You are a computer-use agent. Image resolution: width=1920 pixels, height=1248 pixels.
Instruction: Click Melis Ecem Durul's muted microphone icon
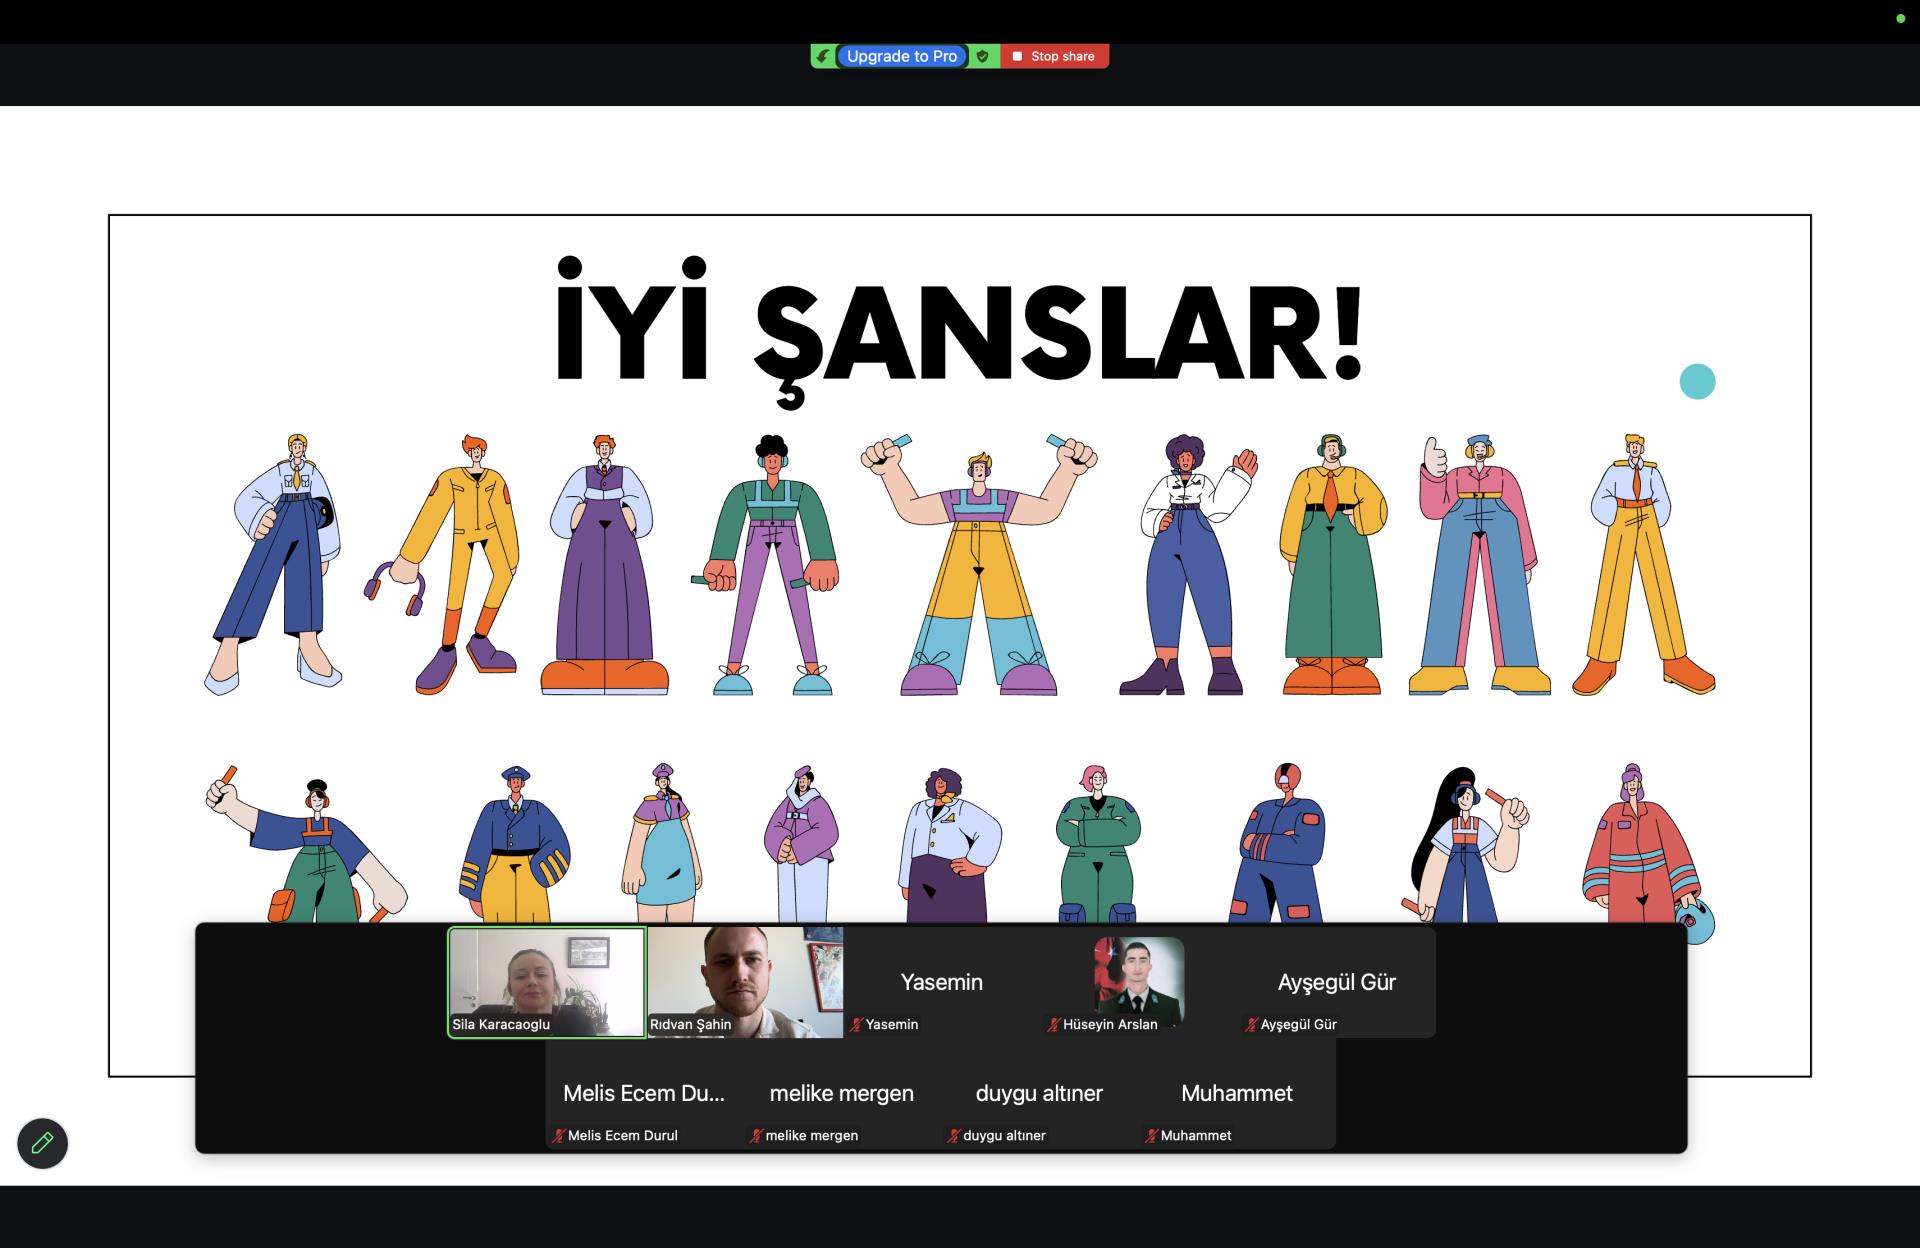(x=559, y=1135)
